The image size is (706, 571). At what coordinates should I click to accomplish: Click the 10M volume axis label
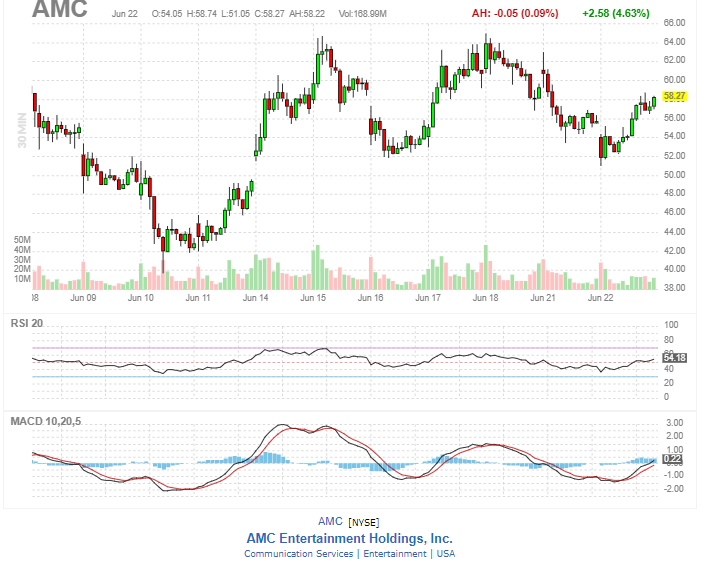(22, 279)
